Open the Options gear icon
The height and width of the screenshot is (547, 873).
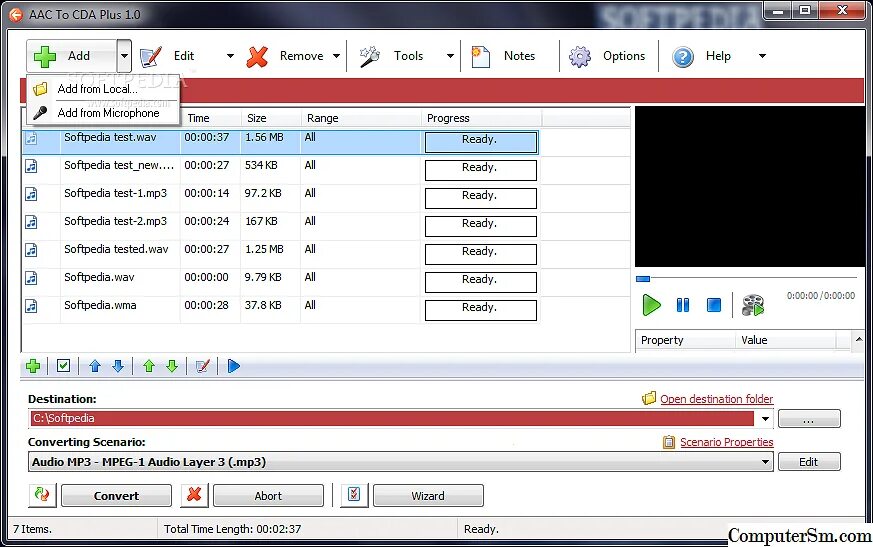tap(580, 56)
